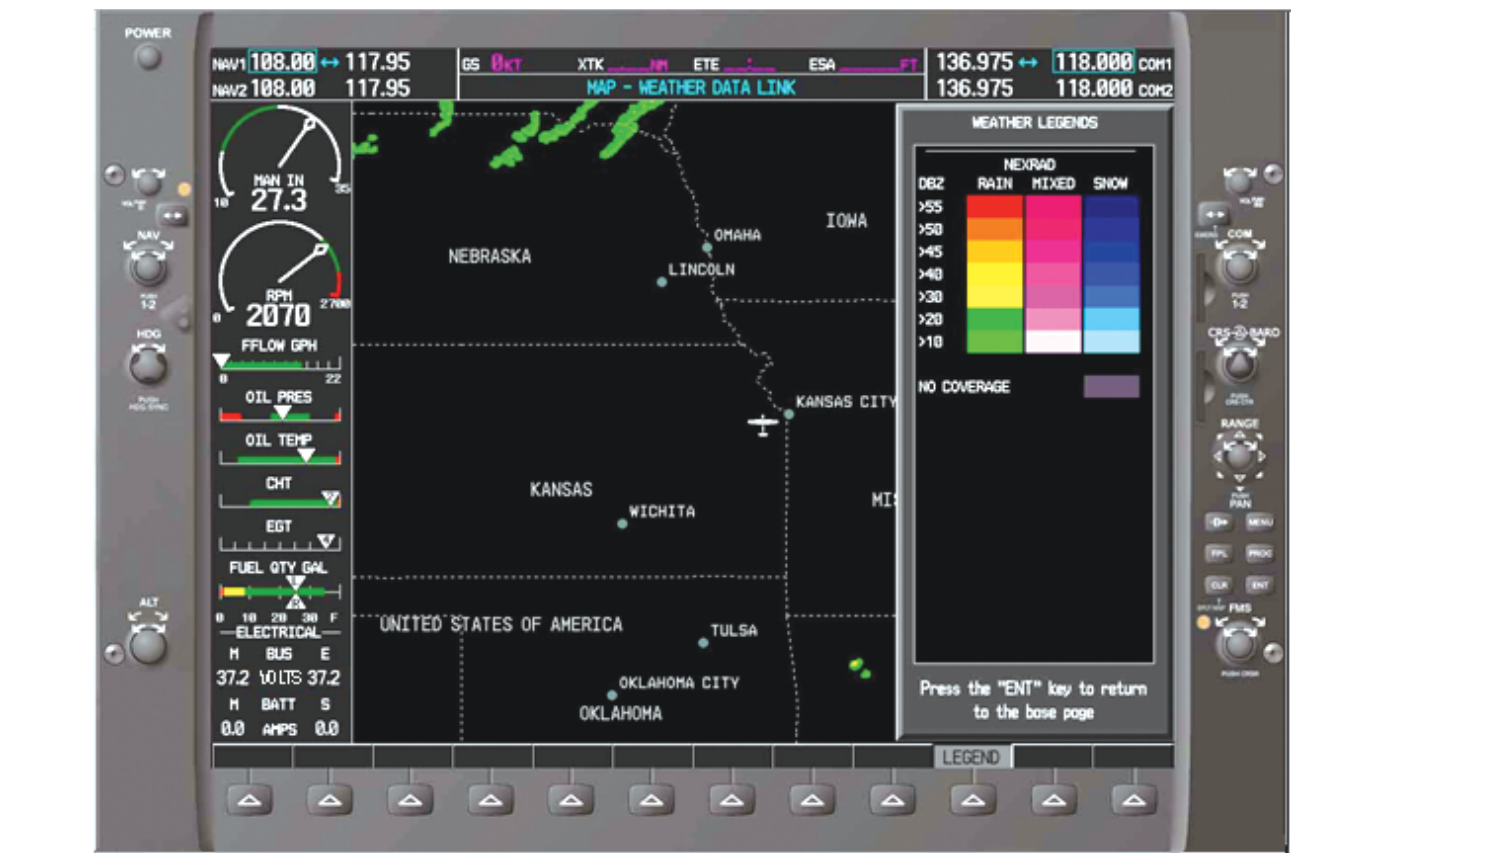Click the PROC procedures key

point(1259,553)
